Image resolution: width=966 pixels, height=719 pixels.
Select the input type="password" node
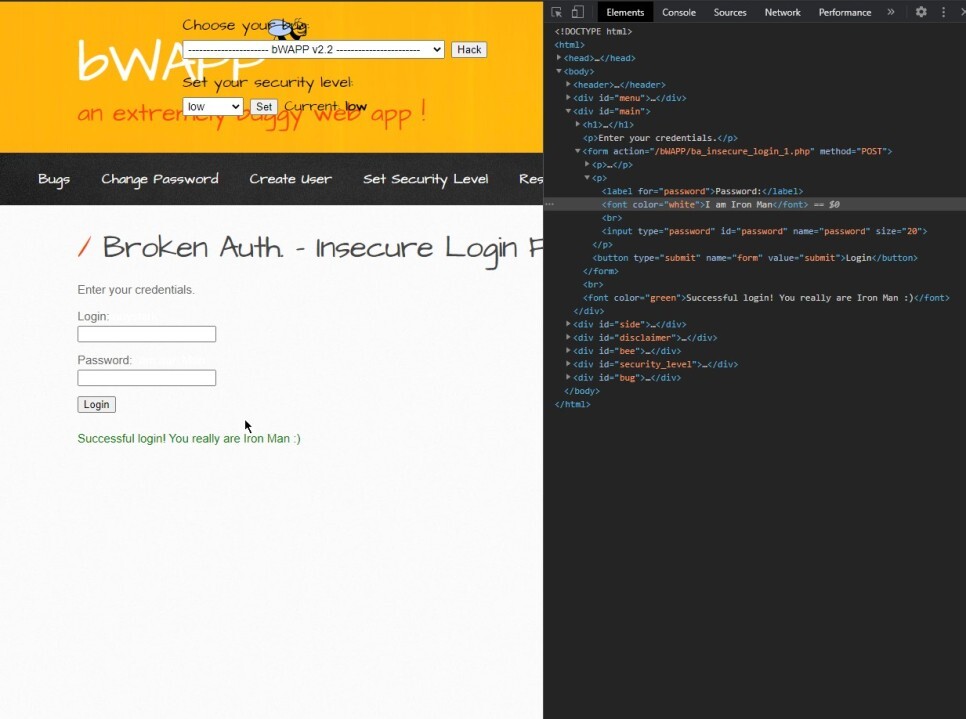[764, 231]
